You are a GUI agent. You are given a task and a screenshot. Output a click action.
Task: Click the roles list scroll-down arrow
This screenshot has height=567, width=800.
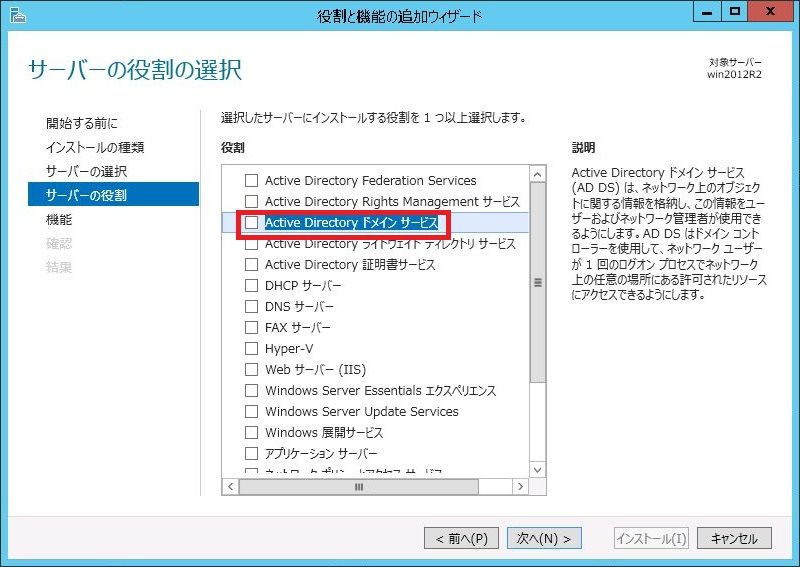pos(537,470)
